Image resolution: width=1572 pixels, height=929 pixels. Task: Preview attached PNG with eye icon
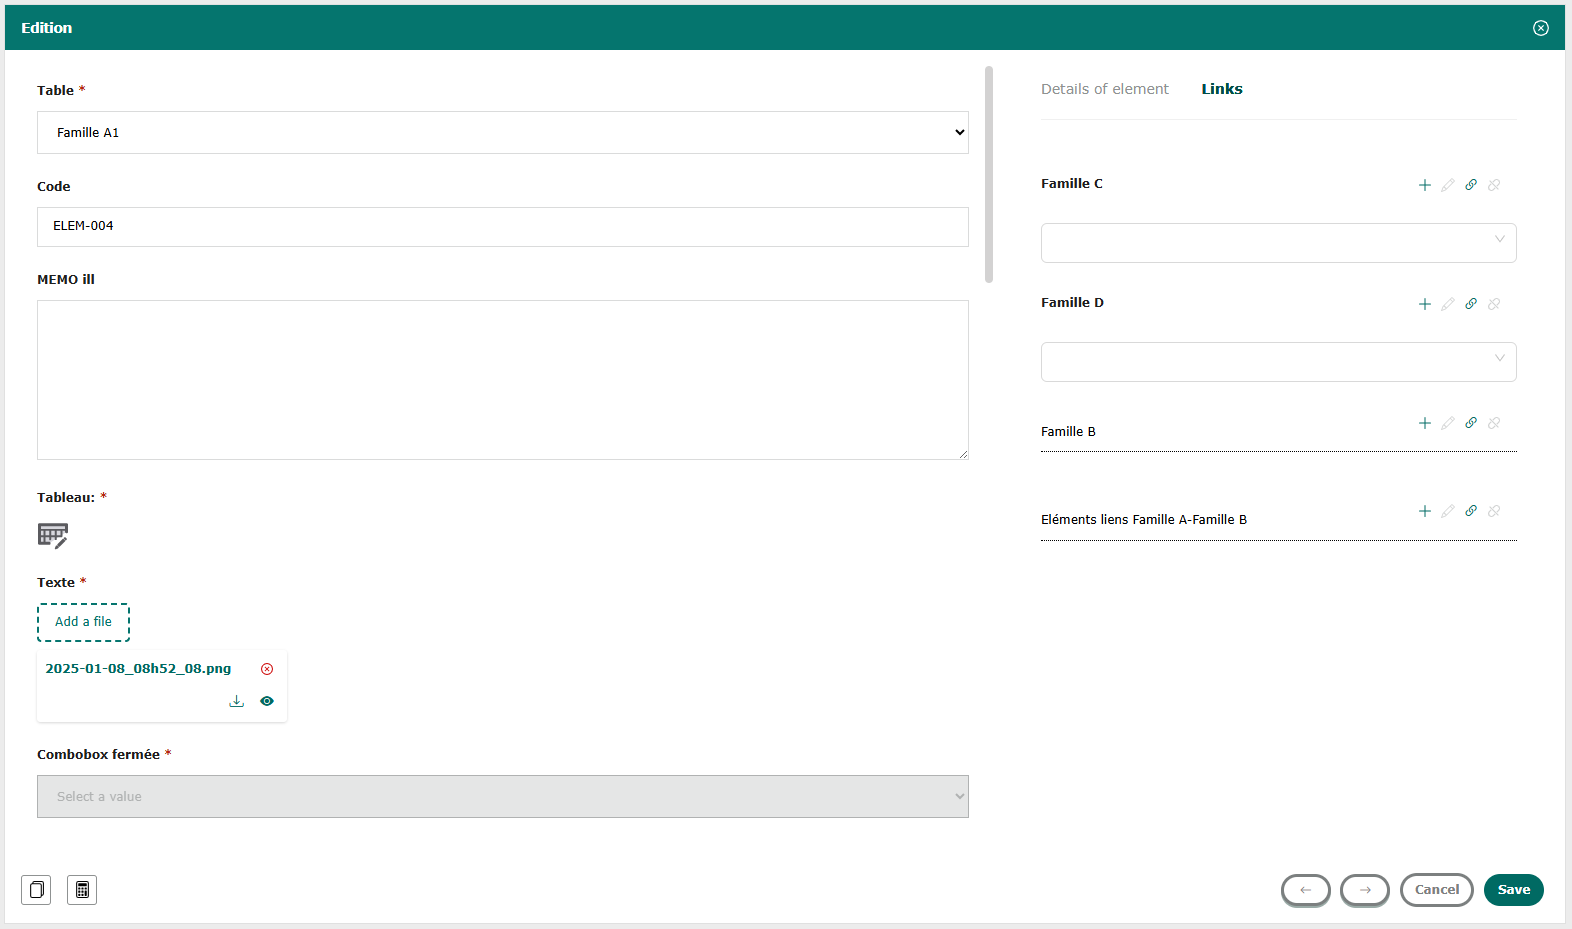coord(267,701)
